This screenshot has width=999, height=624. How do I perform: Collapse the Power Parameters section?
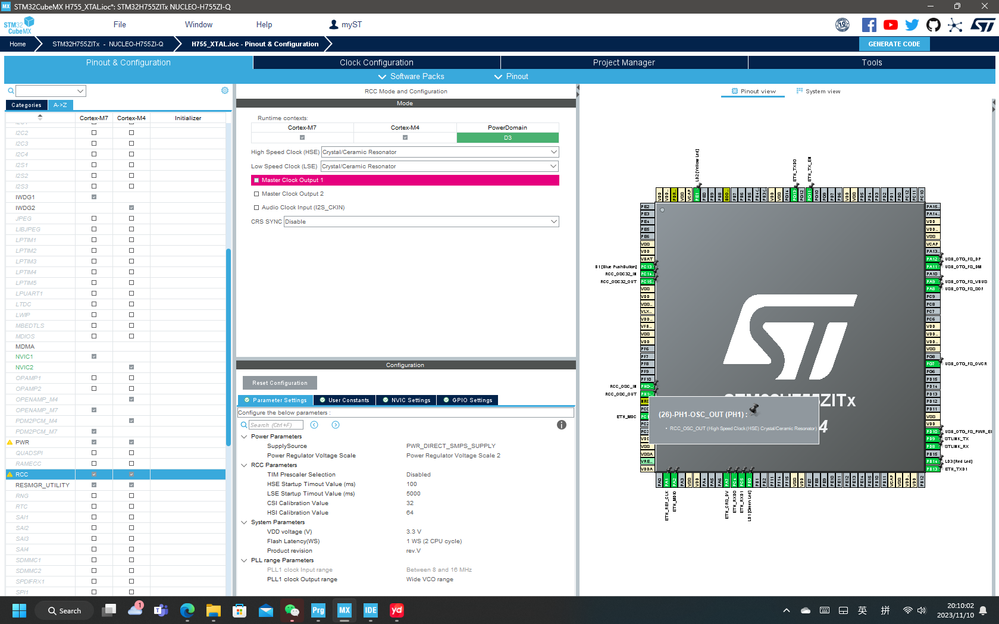point(244,436)
